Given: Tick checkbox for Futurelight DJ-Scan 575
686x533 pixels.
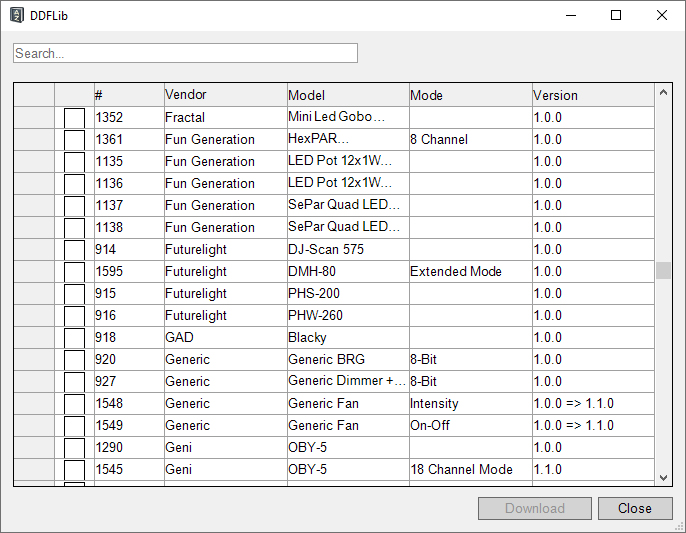Looking at the screenshot, I should (74, 250).
